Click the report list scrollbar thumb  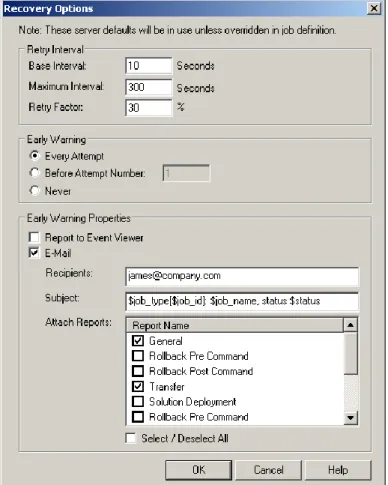tap(350, 353)
